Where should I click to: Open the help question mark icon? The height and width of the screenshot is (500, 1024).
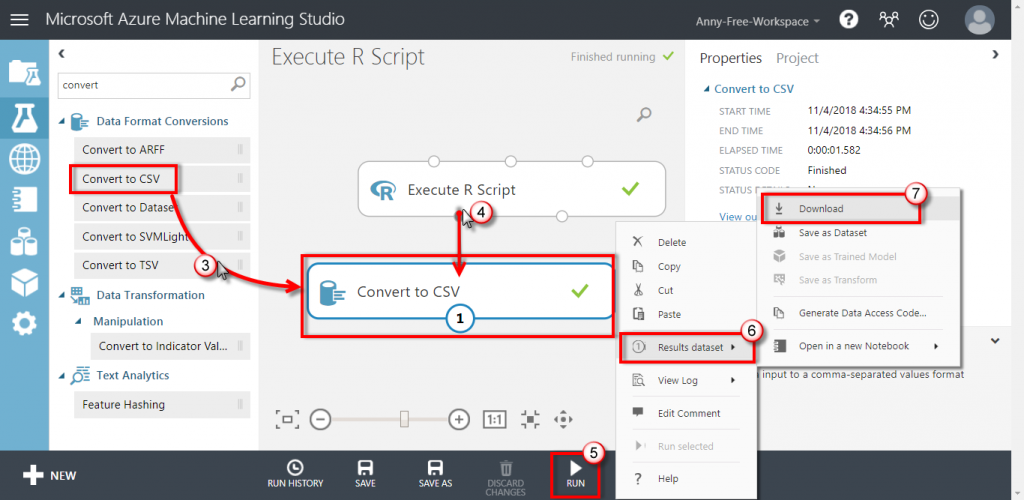click(x=848, y=20)
